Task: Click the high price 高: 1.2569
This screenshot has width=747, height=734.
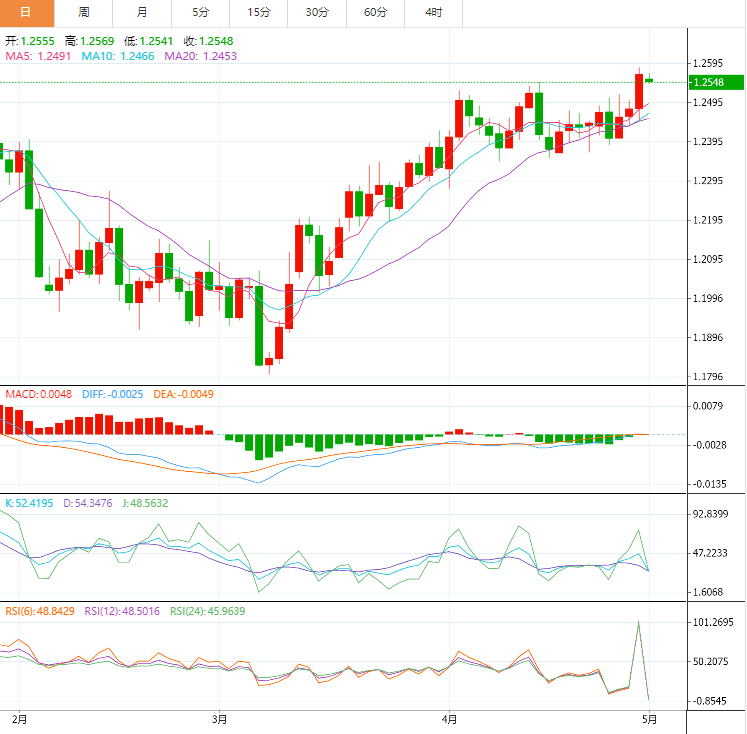Action: [x=90, y=41]
